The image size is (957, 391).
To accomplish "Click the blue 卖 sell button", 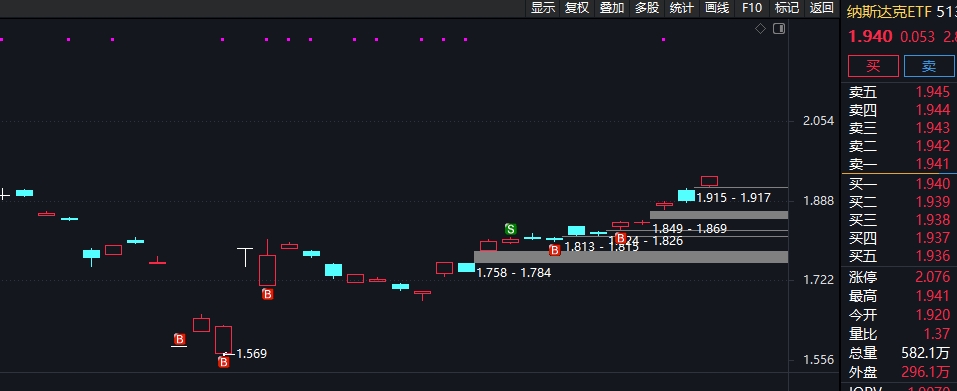I will [x=929, y=66].
